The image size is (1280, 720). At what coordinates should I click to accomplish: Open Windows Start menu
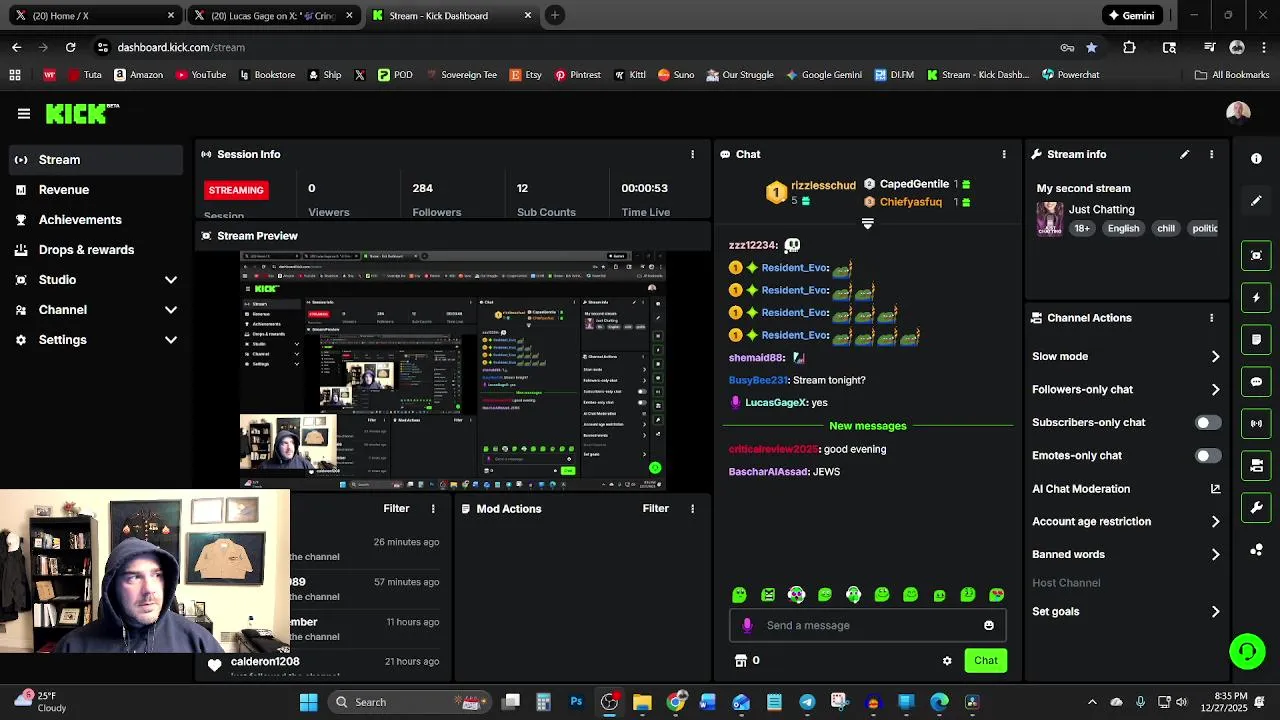[308, 702]
